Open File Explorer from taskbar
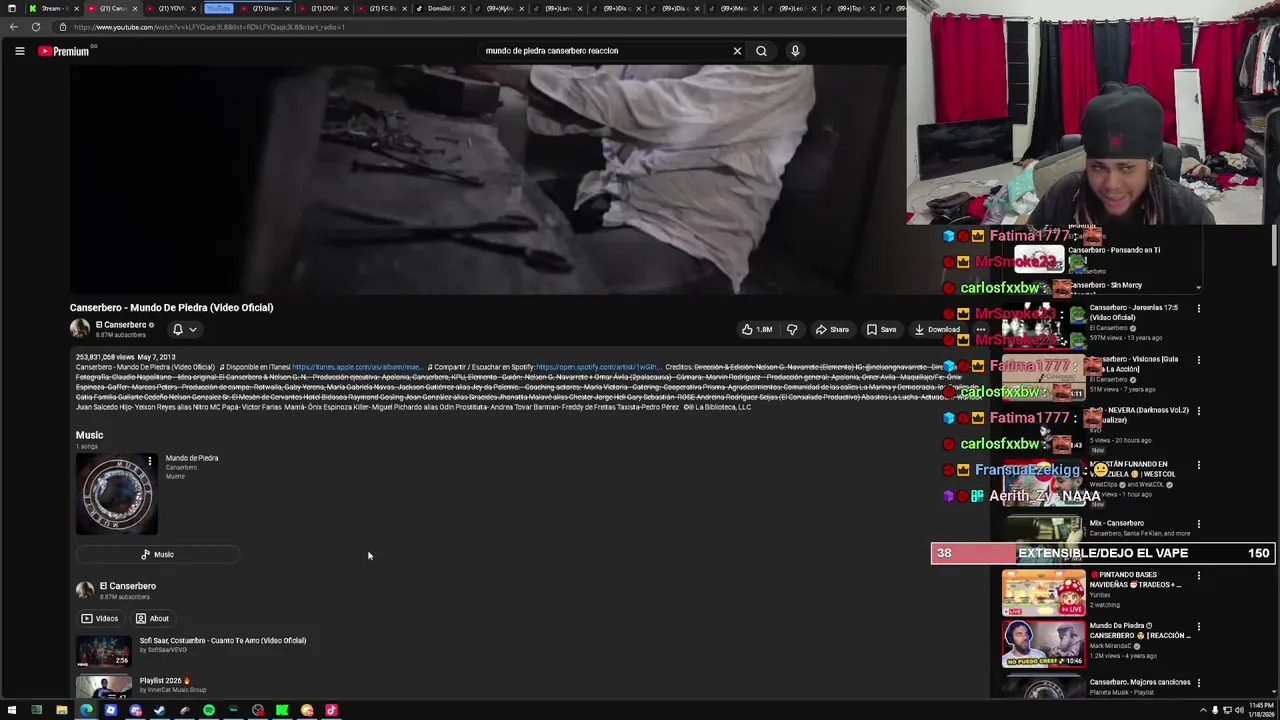The image size is (1280, 720). tap(61, 711)
